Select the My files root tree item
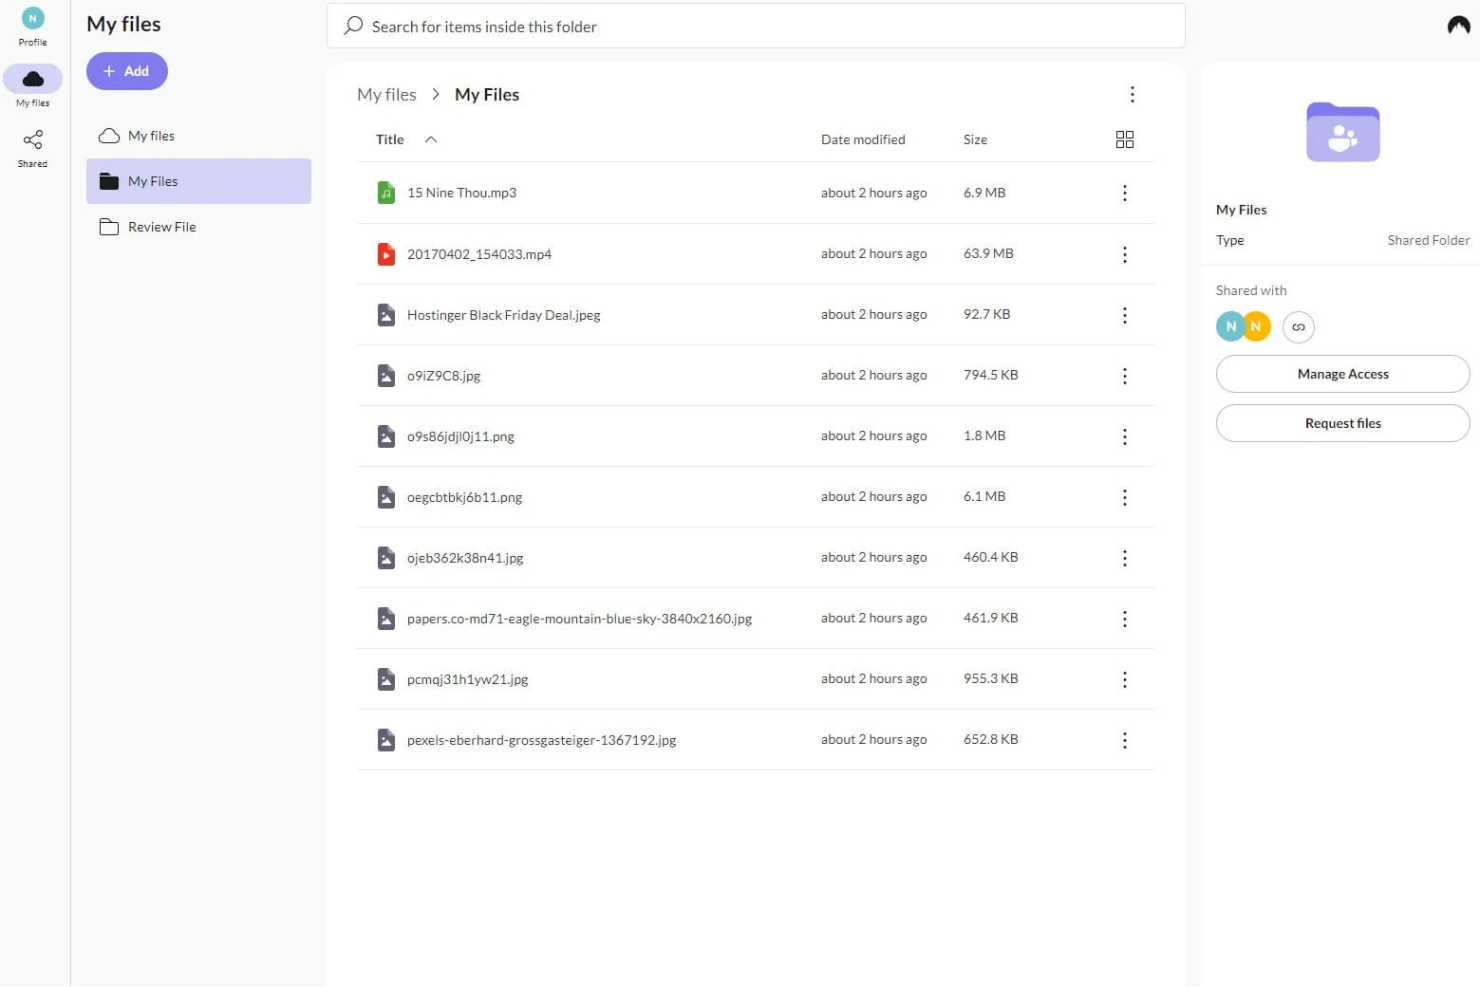The image size is (1480, 987). pos(151,136)
